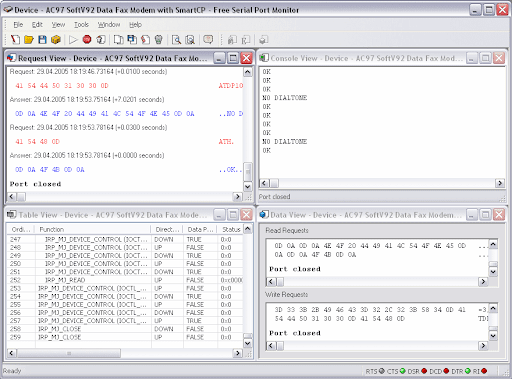Click the Open folder toolbar icon
The height and width of the screenshot is (379, 512).
29,40
